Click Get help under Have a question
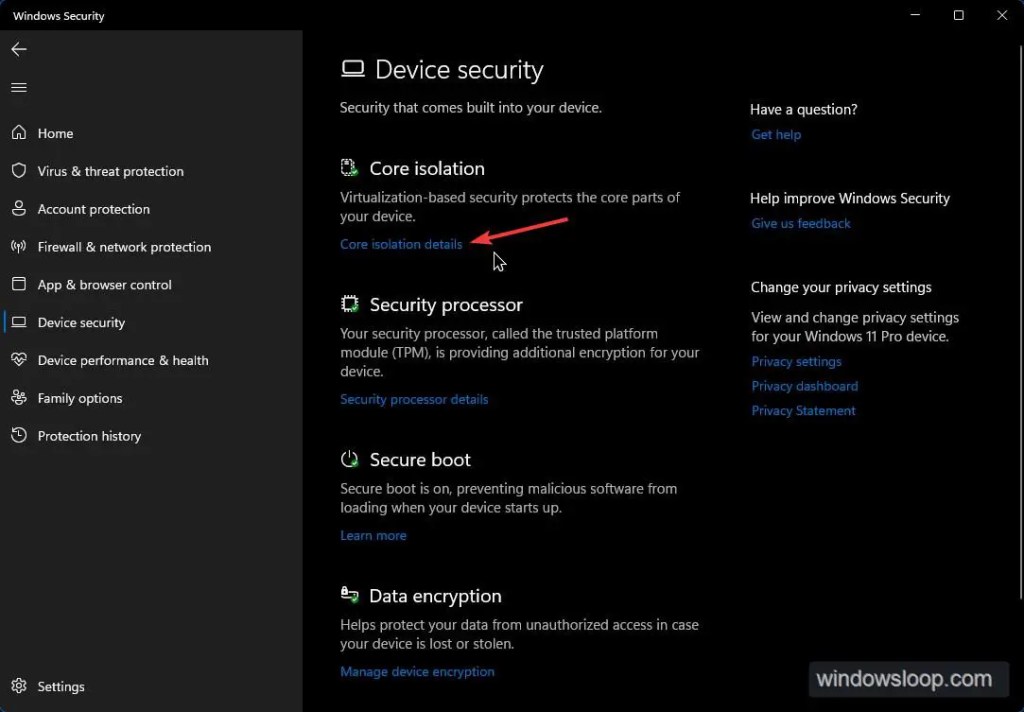1024x712 pixels. coord(776,134)
